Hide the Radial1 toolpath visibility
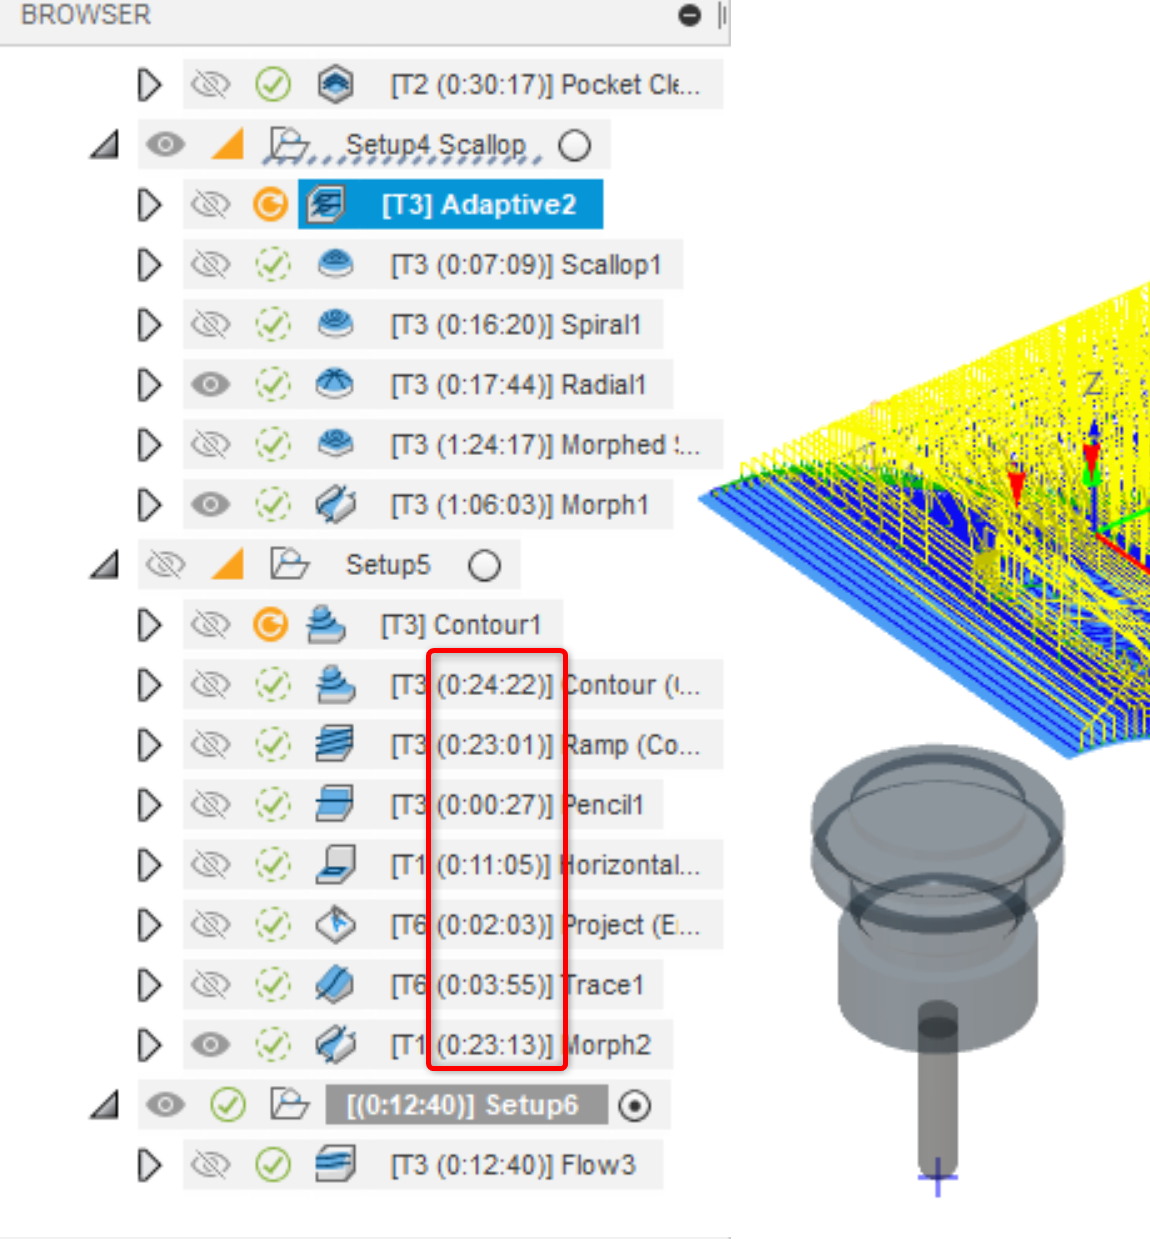The height and width of the screenshot is (1239, 1150). (x=211, y=384)
